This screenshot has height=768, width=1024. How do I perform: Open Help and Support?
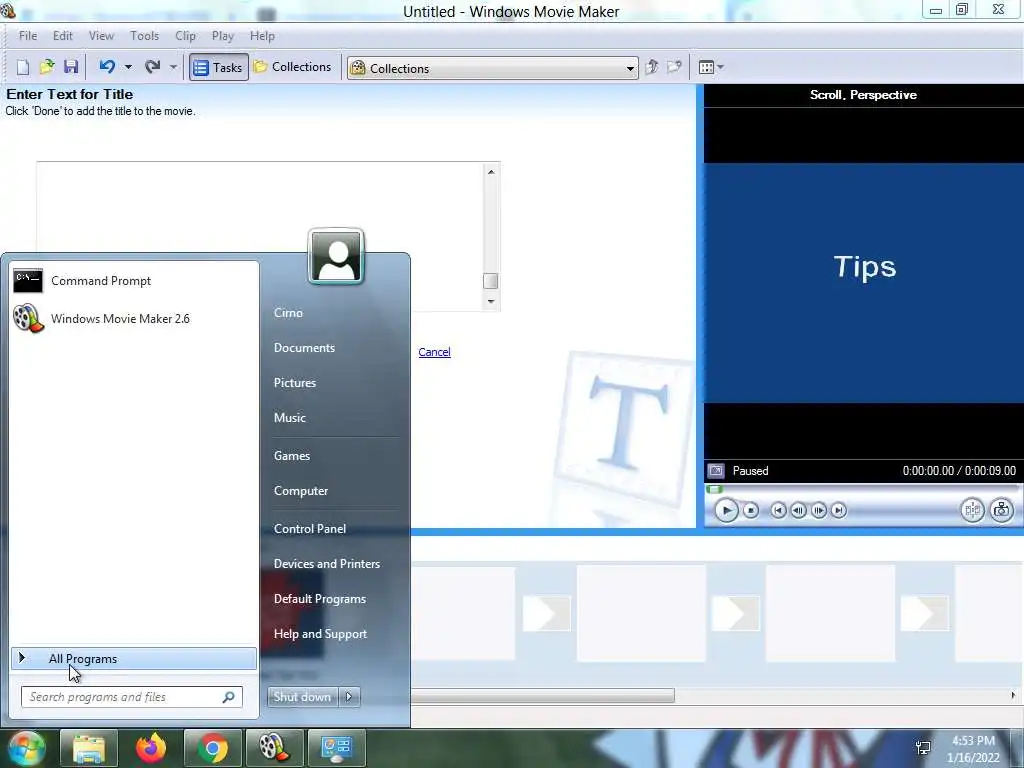point(320,634)
